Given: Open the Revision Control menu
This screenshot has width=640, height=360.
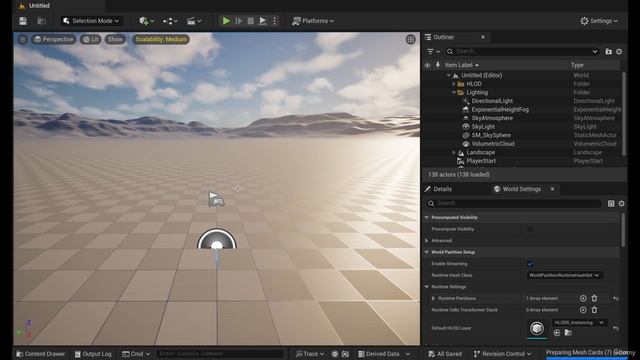Looking at the screenshot, I should click(x=502, y=354).
